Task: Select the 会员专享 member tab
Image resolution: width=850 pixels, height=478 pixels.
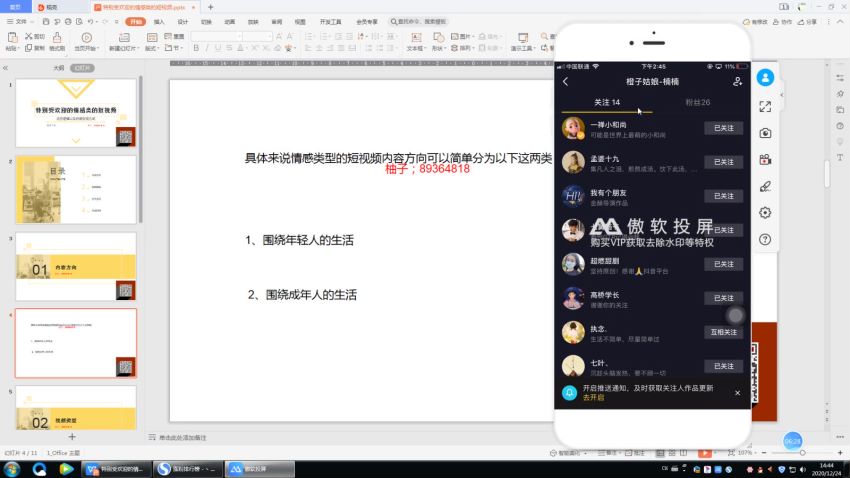Action: (366, 22)
